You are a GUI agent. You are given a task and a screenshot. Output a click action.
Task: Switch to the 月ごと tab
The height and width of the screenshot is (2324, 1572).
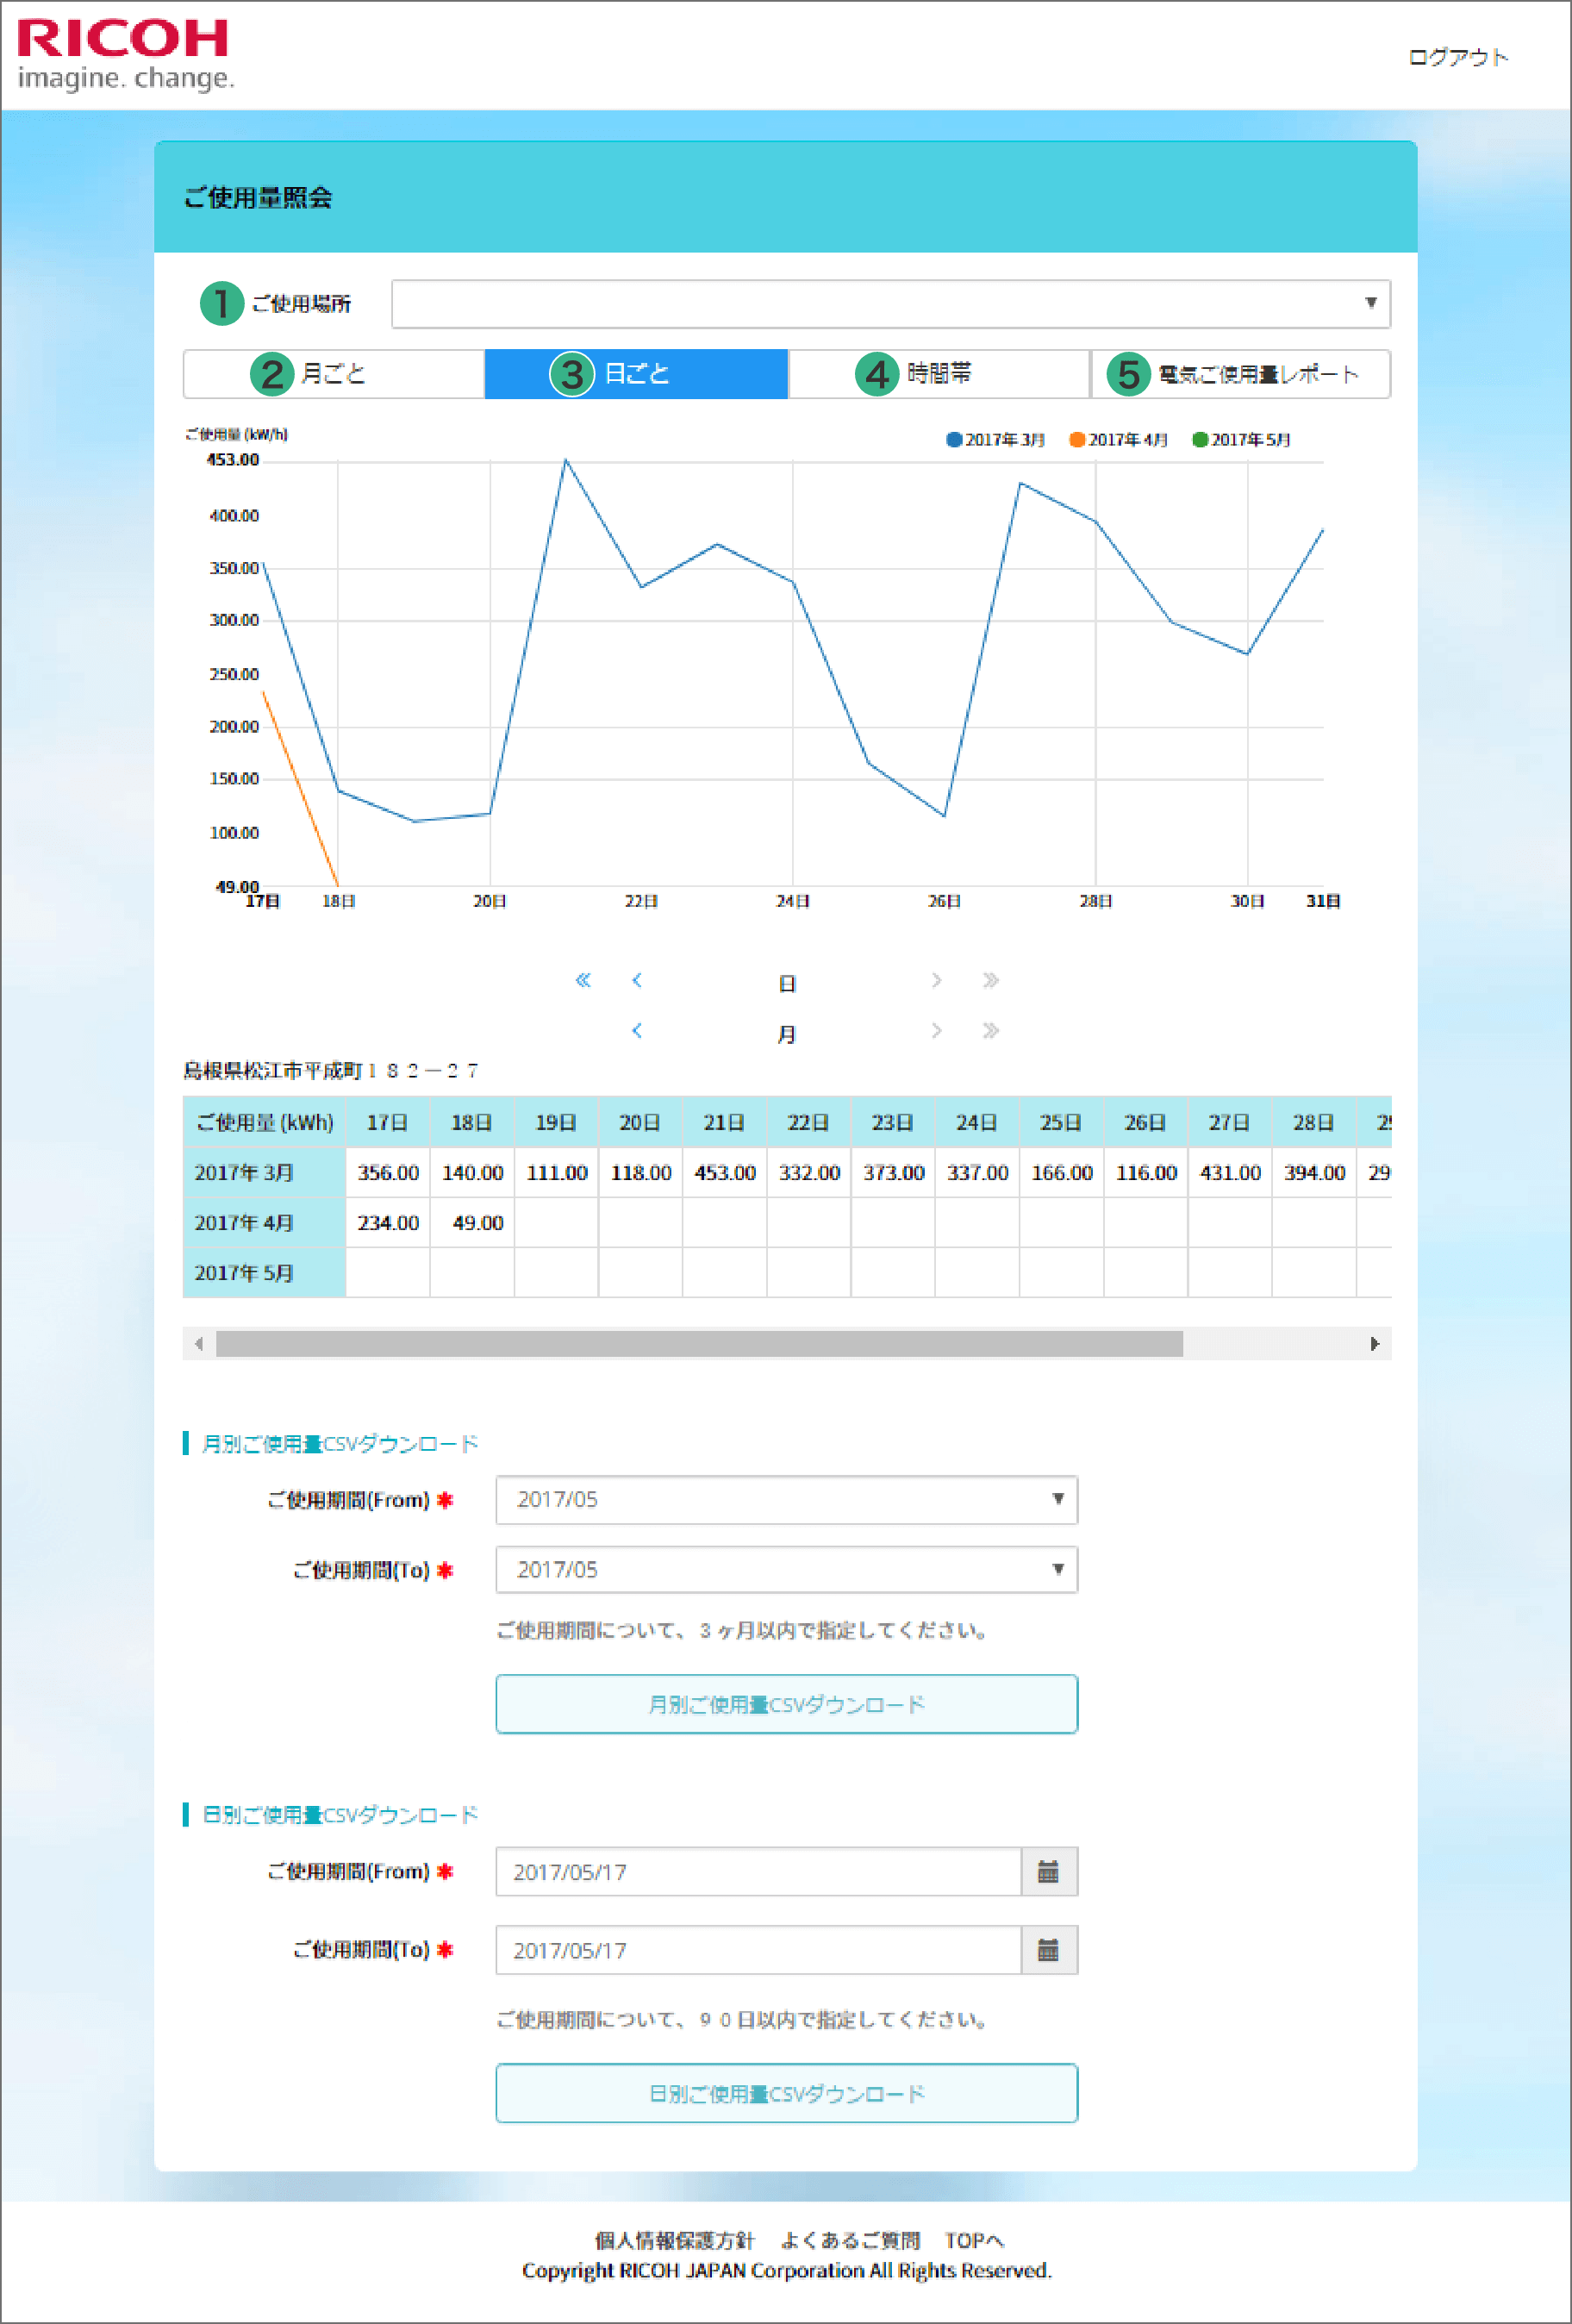(334, 374)
